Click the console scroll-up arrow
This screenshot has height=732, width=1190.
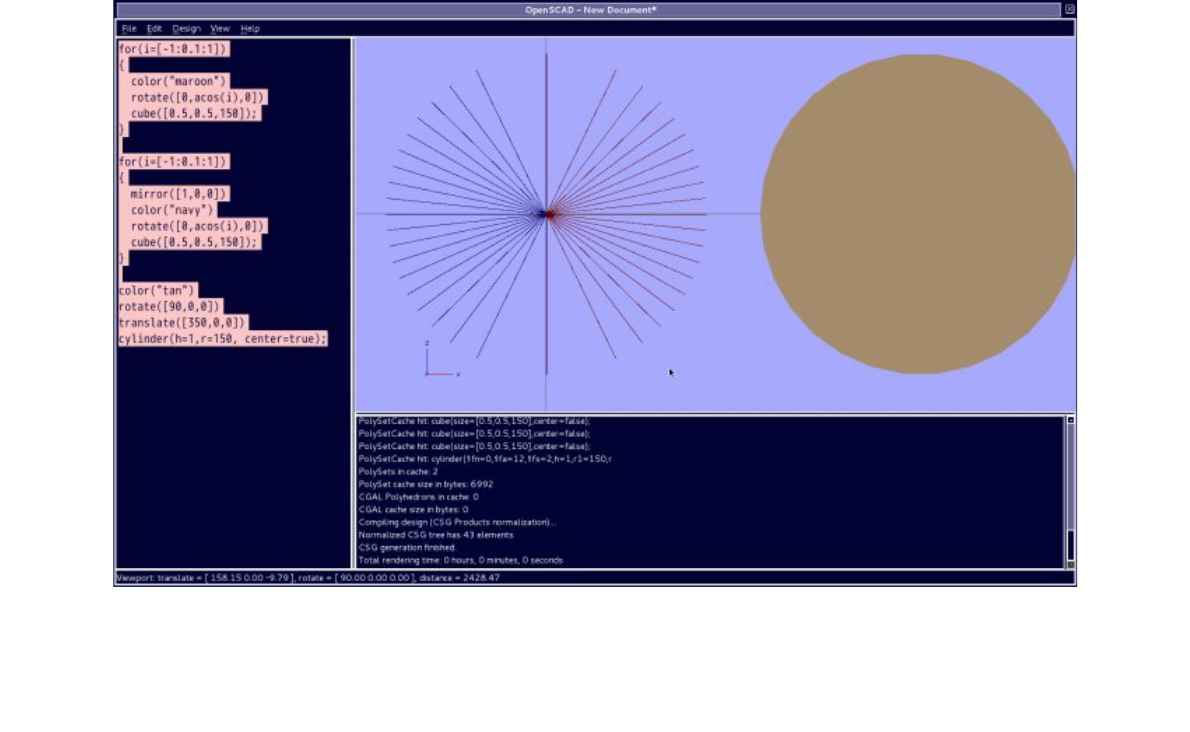tap(1071, 419)
